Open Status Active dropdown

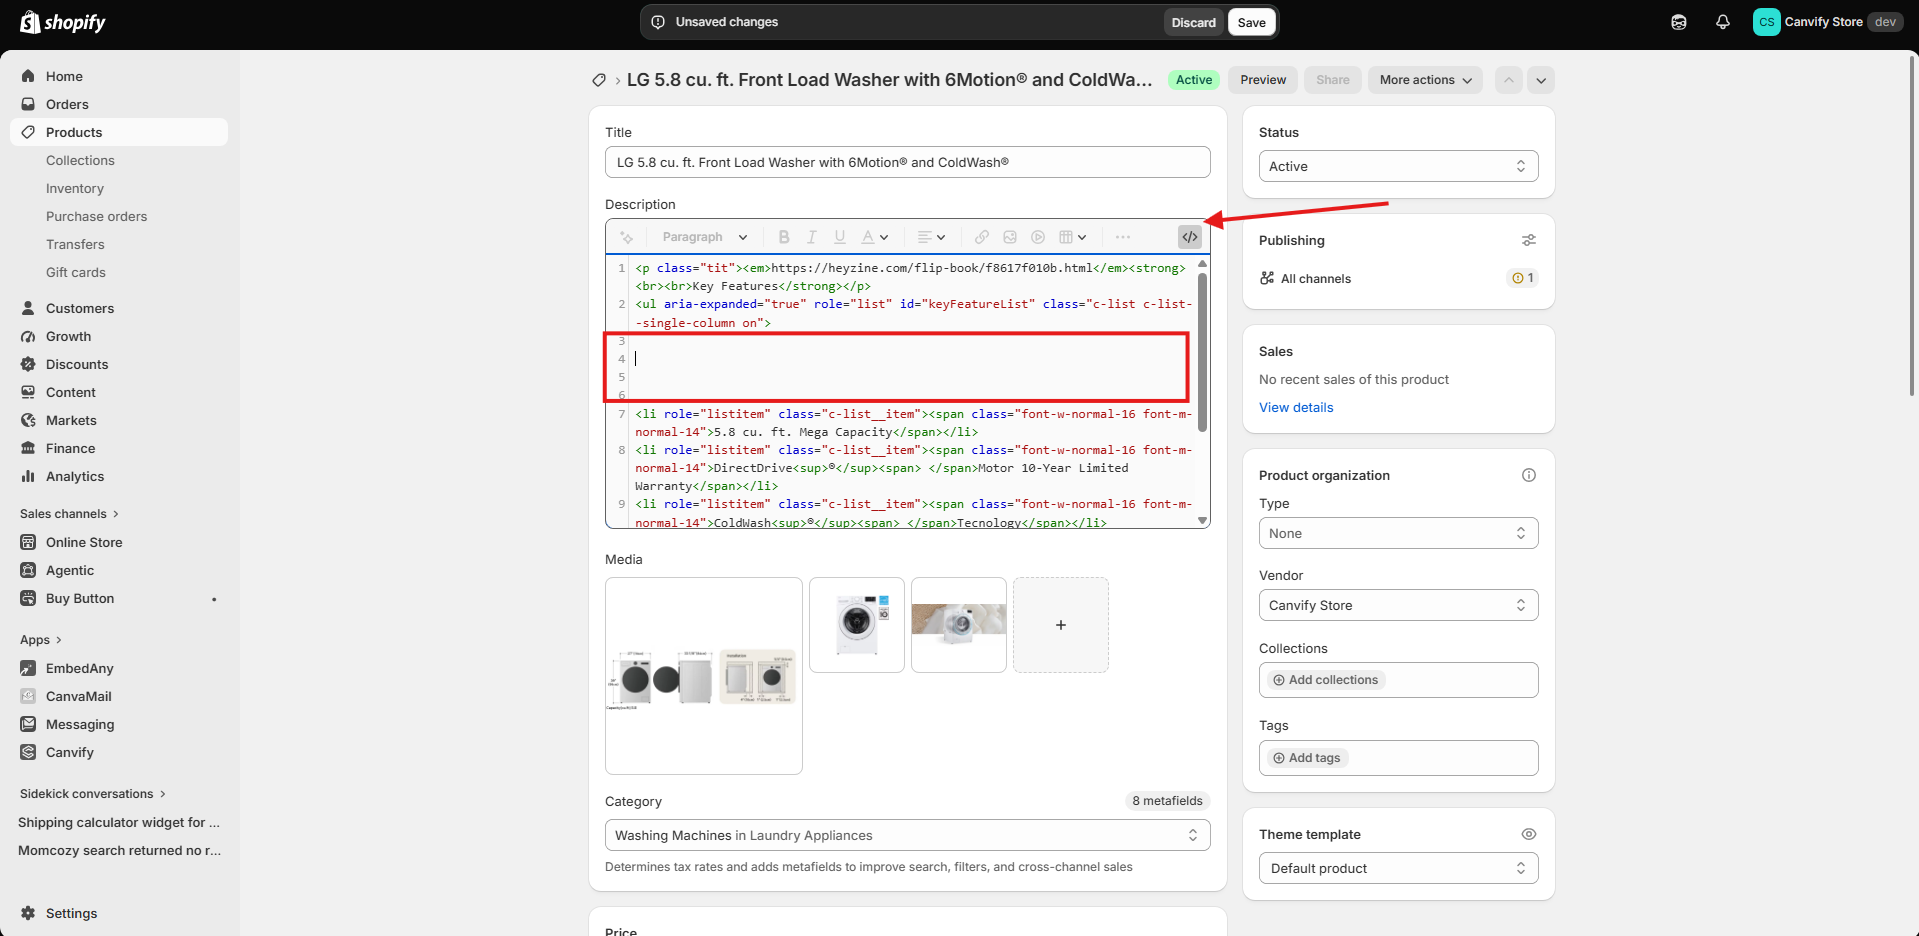(1398, 166)
